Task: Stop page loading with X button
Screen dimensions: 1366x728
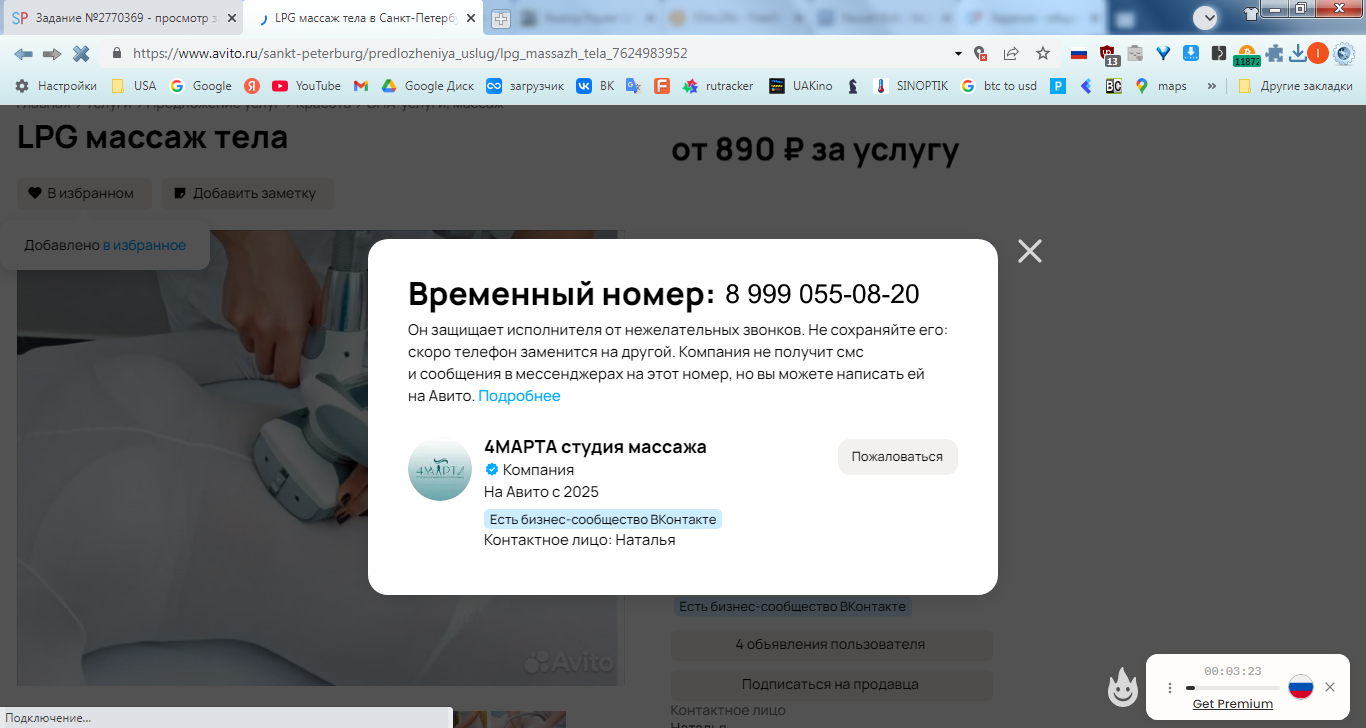Action: (x=81, y=53)
